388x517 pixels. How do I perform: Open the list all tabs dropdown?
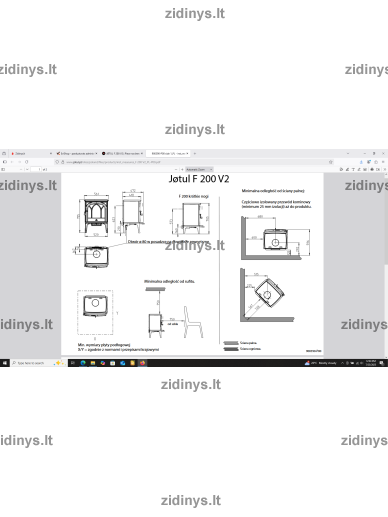[x=348, y=153]
